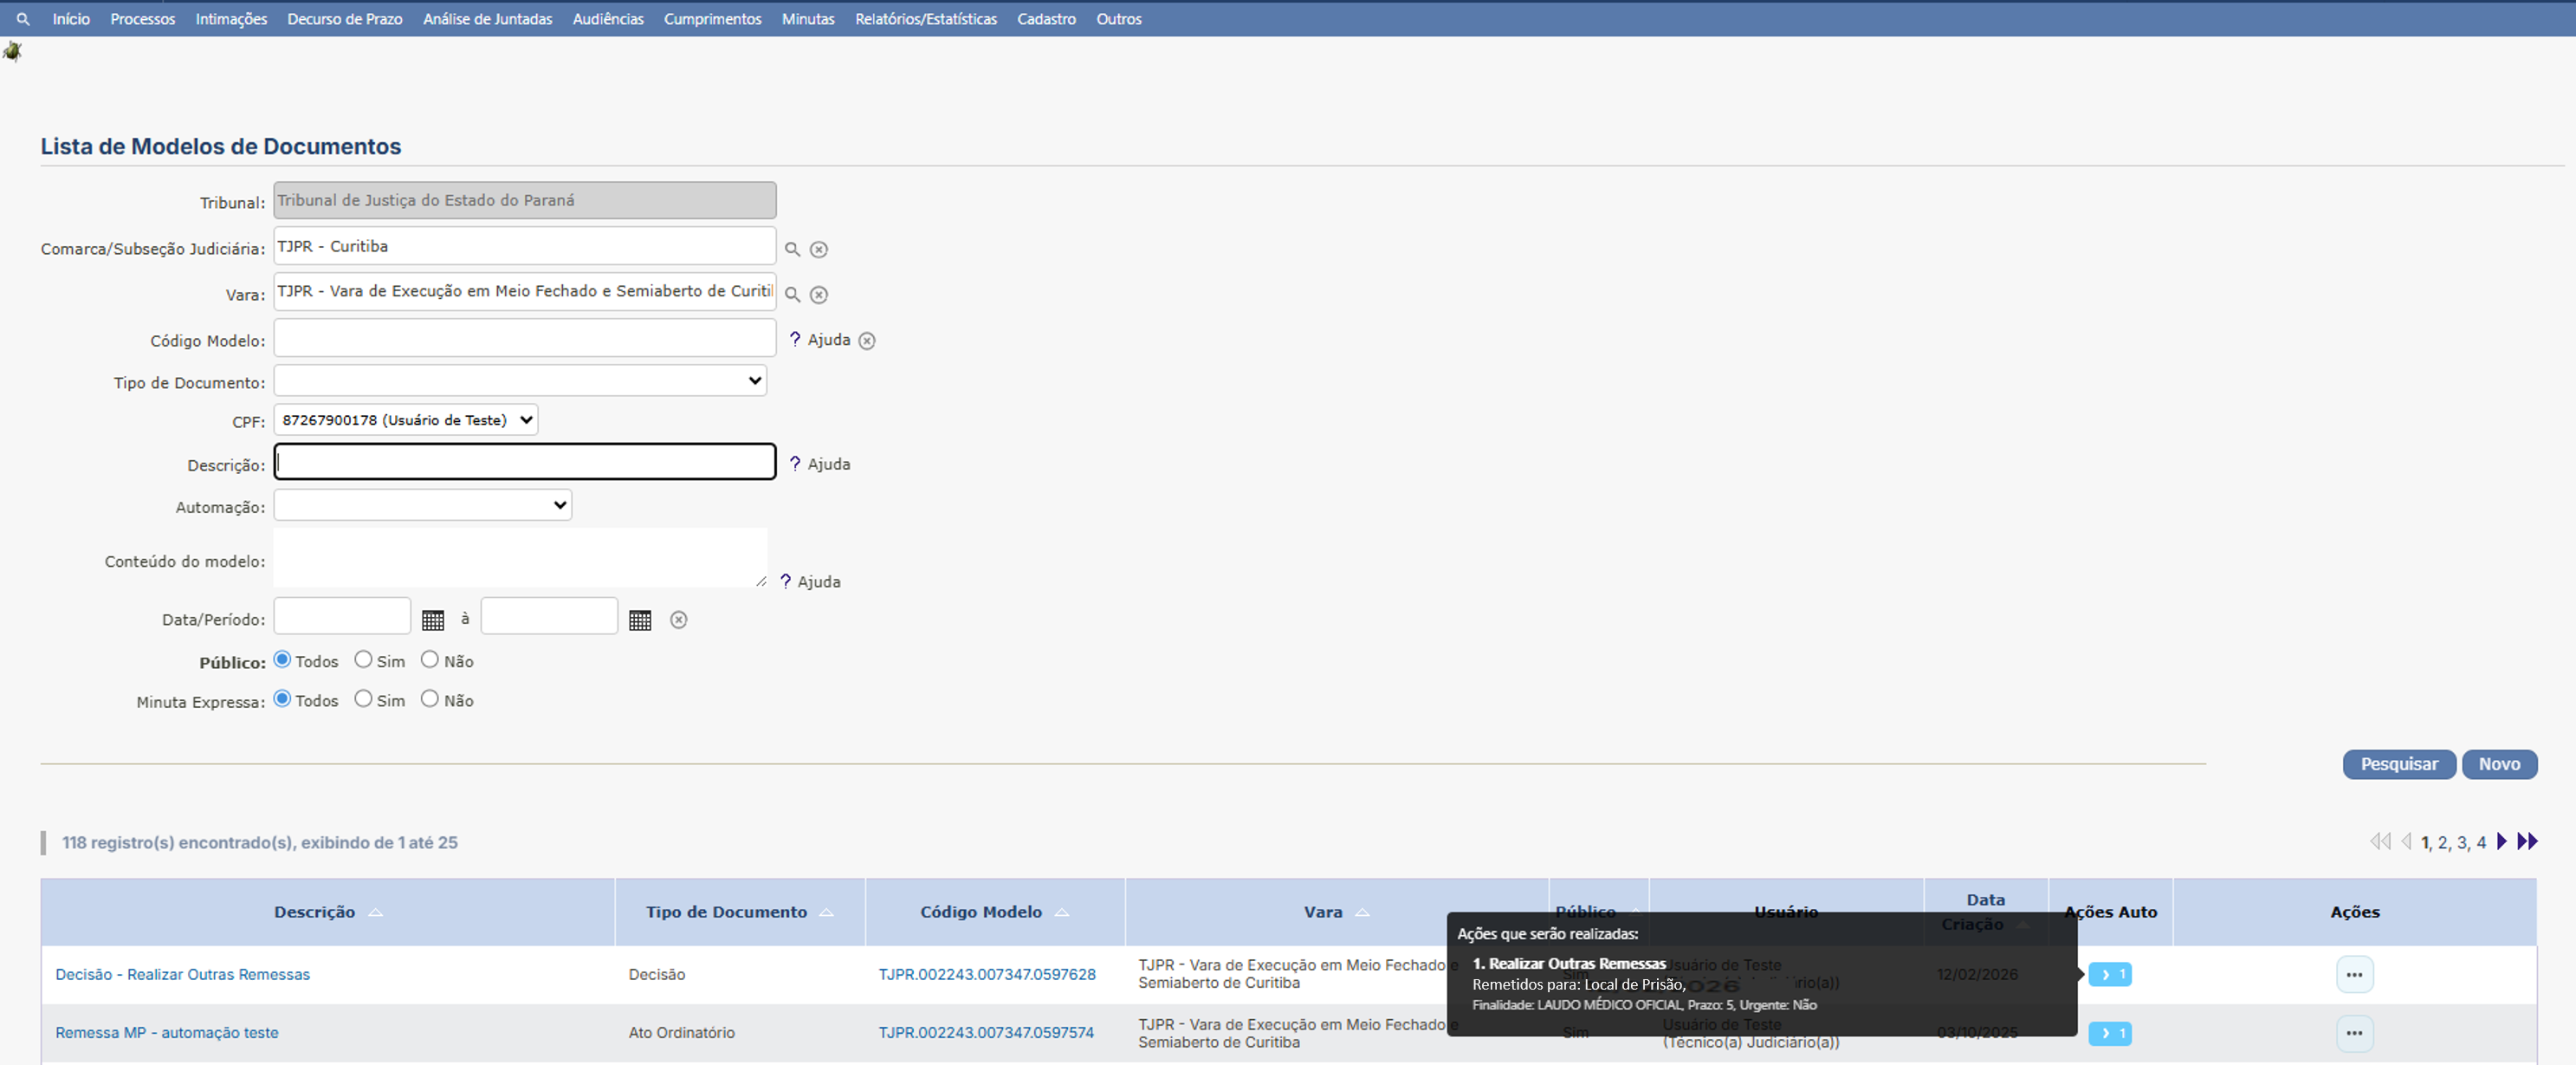
Task: Click the auto actions badge for Decisão row
Action: pyautogui.click(x=2110, y=974)
